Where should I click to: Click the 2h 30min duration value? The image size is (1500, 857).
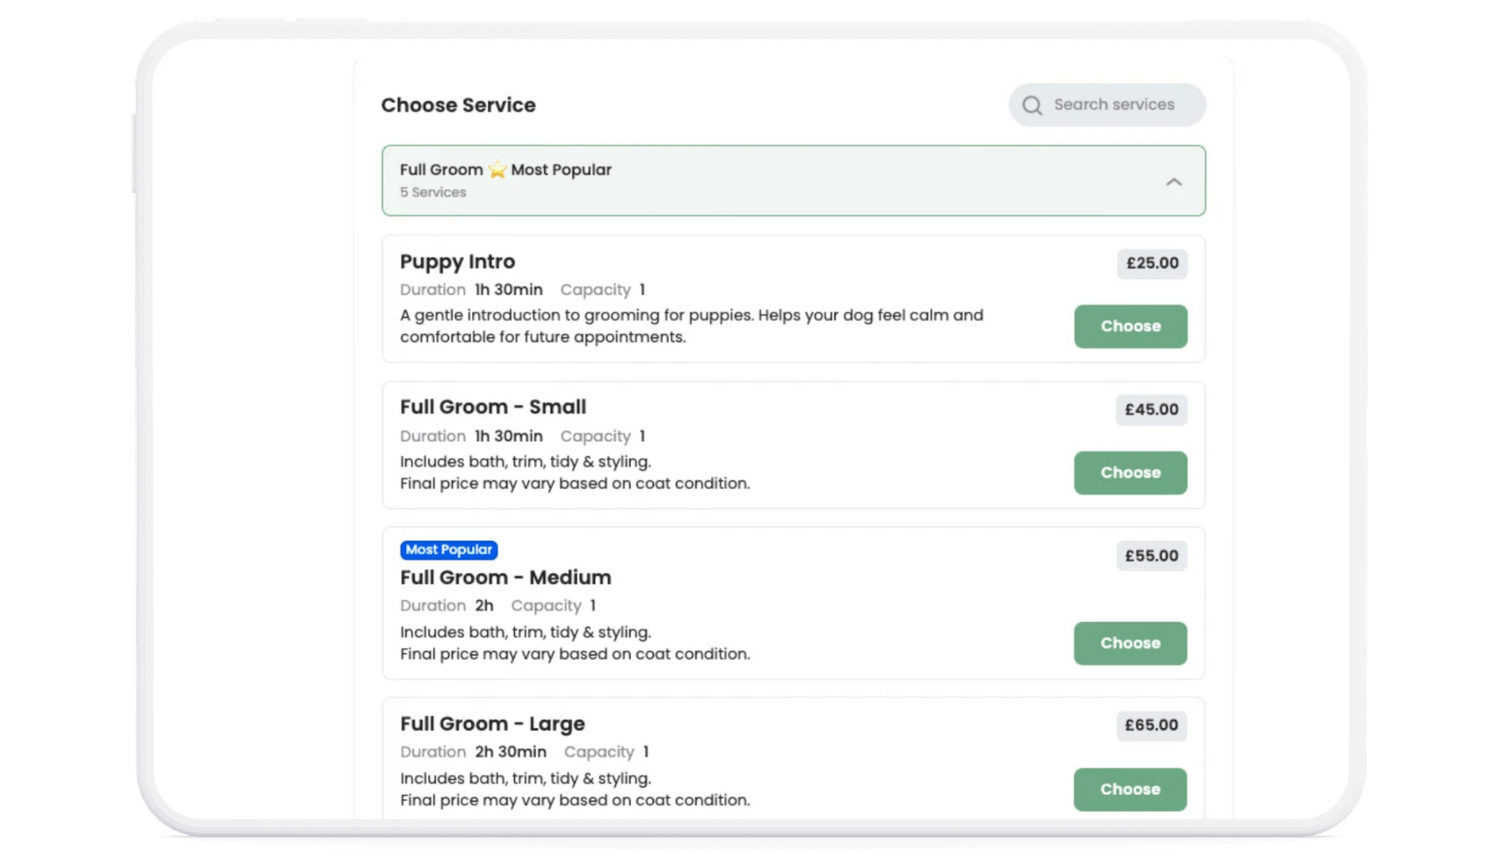[511, 751]
